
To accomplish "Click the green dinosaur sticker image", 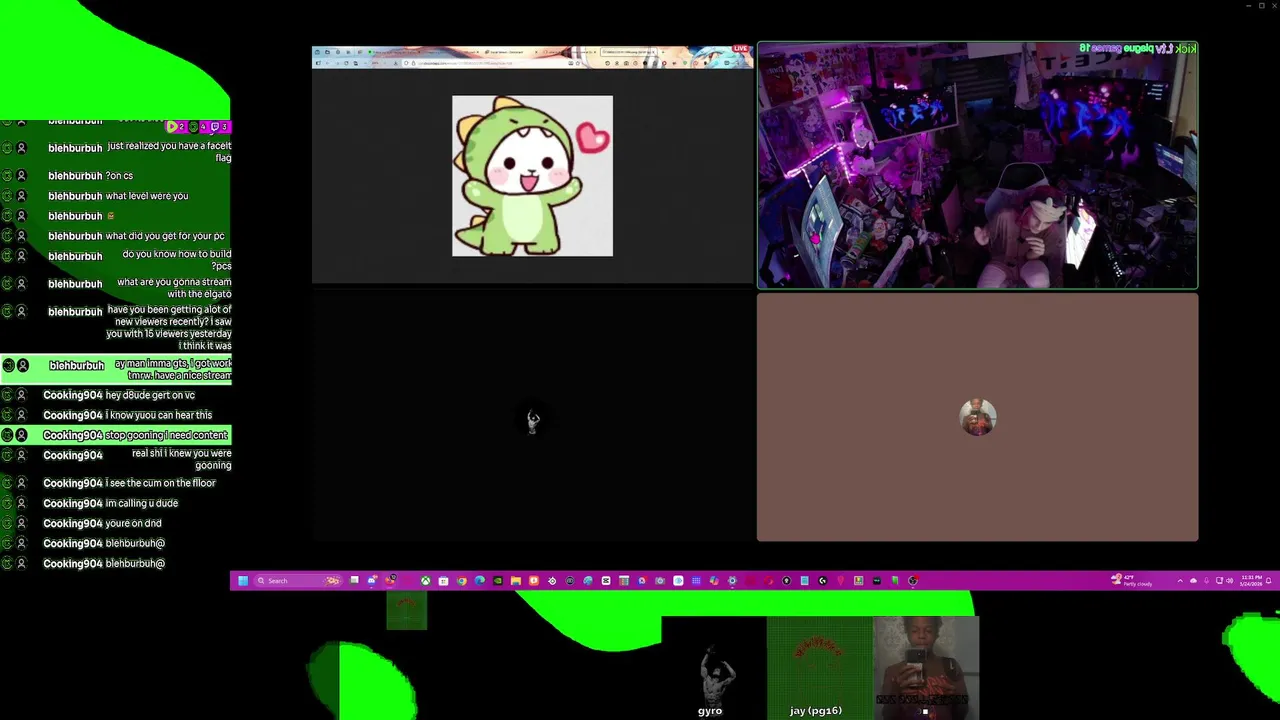I will tap(532, 176).
